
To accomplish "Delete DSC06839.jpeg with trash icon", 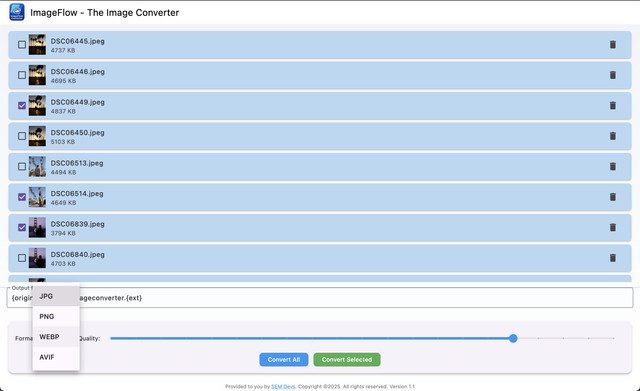I will 613,227.
